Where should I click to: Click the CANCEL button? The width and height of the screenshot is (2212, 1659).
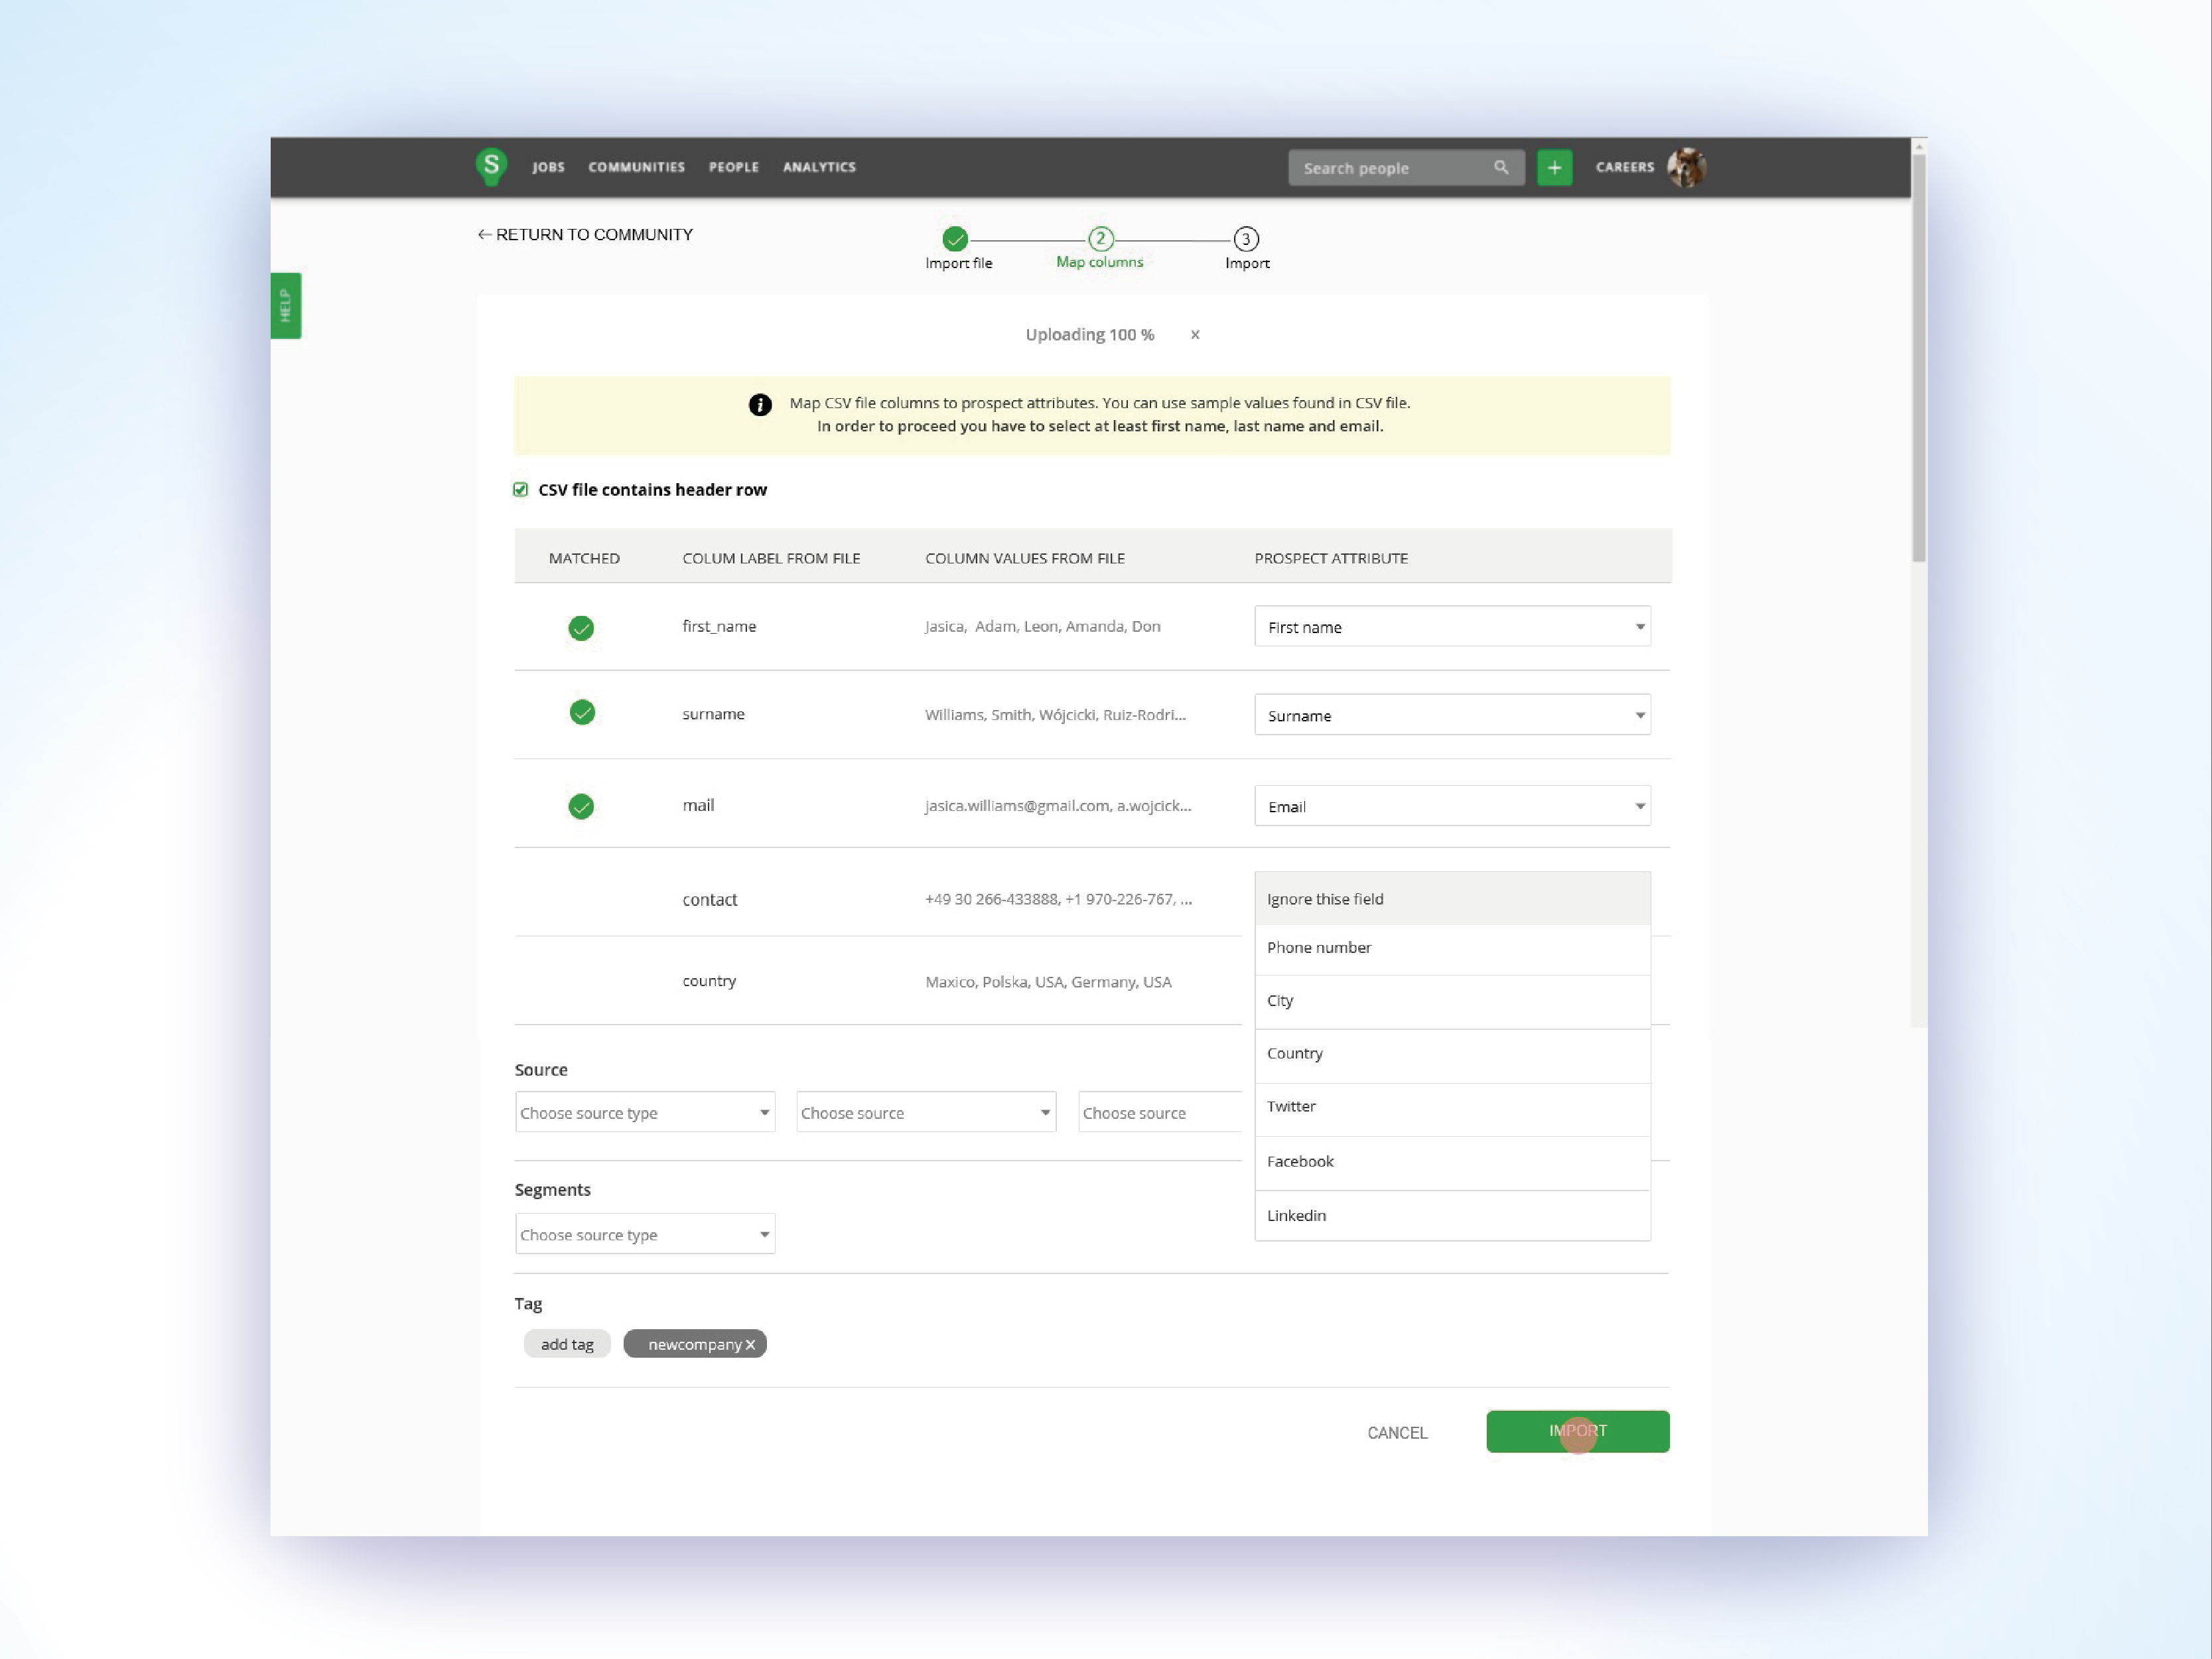[x=1397, y=1432]
